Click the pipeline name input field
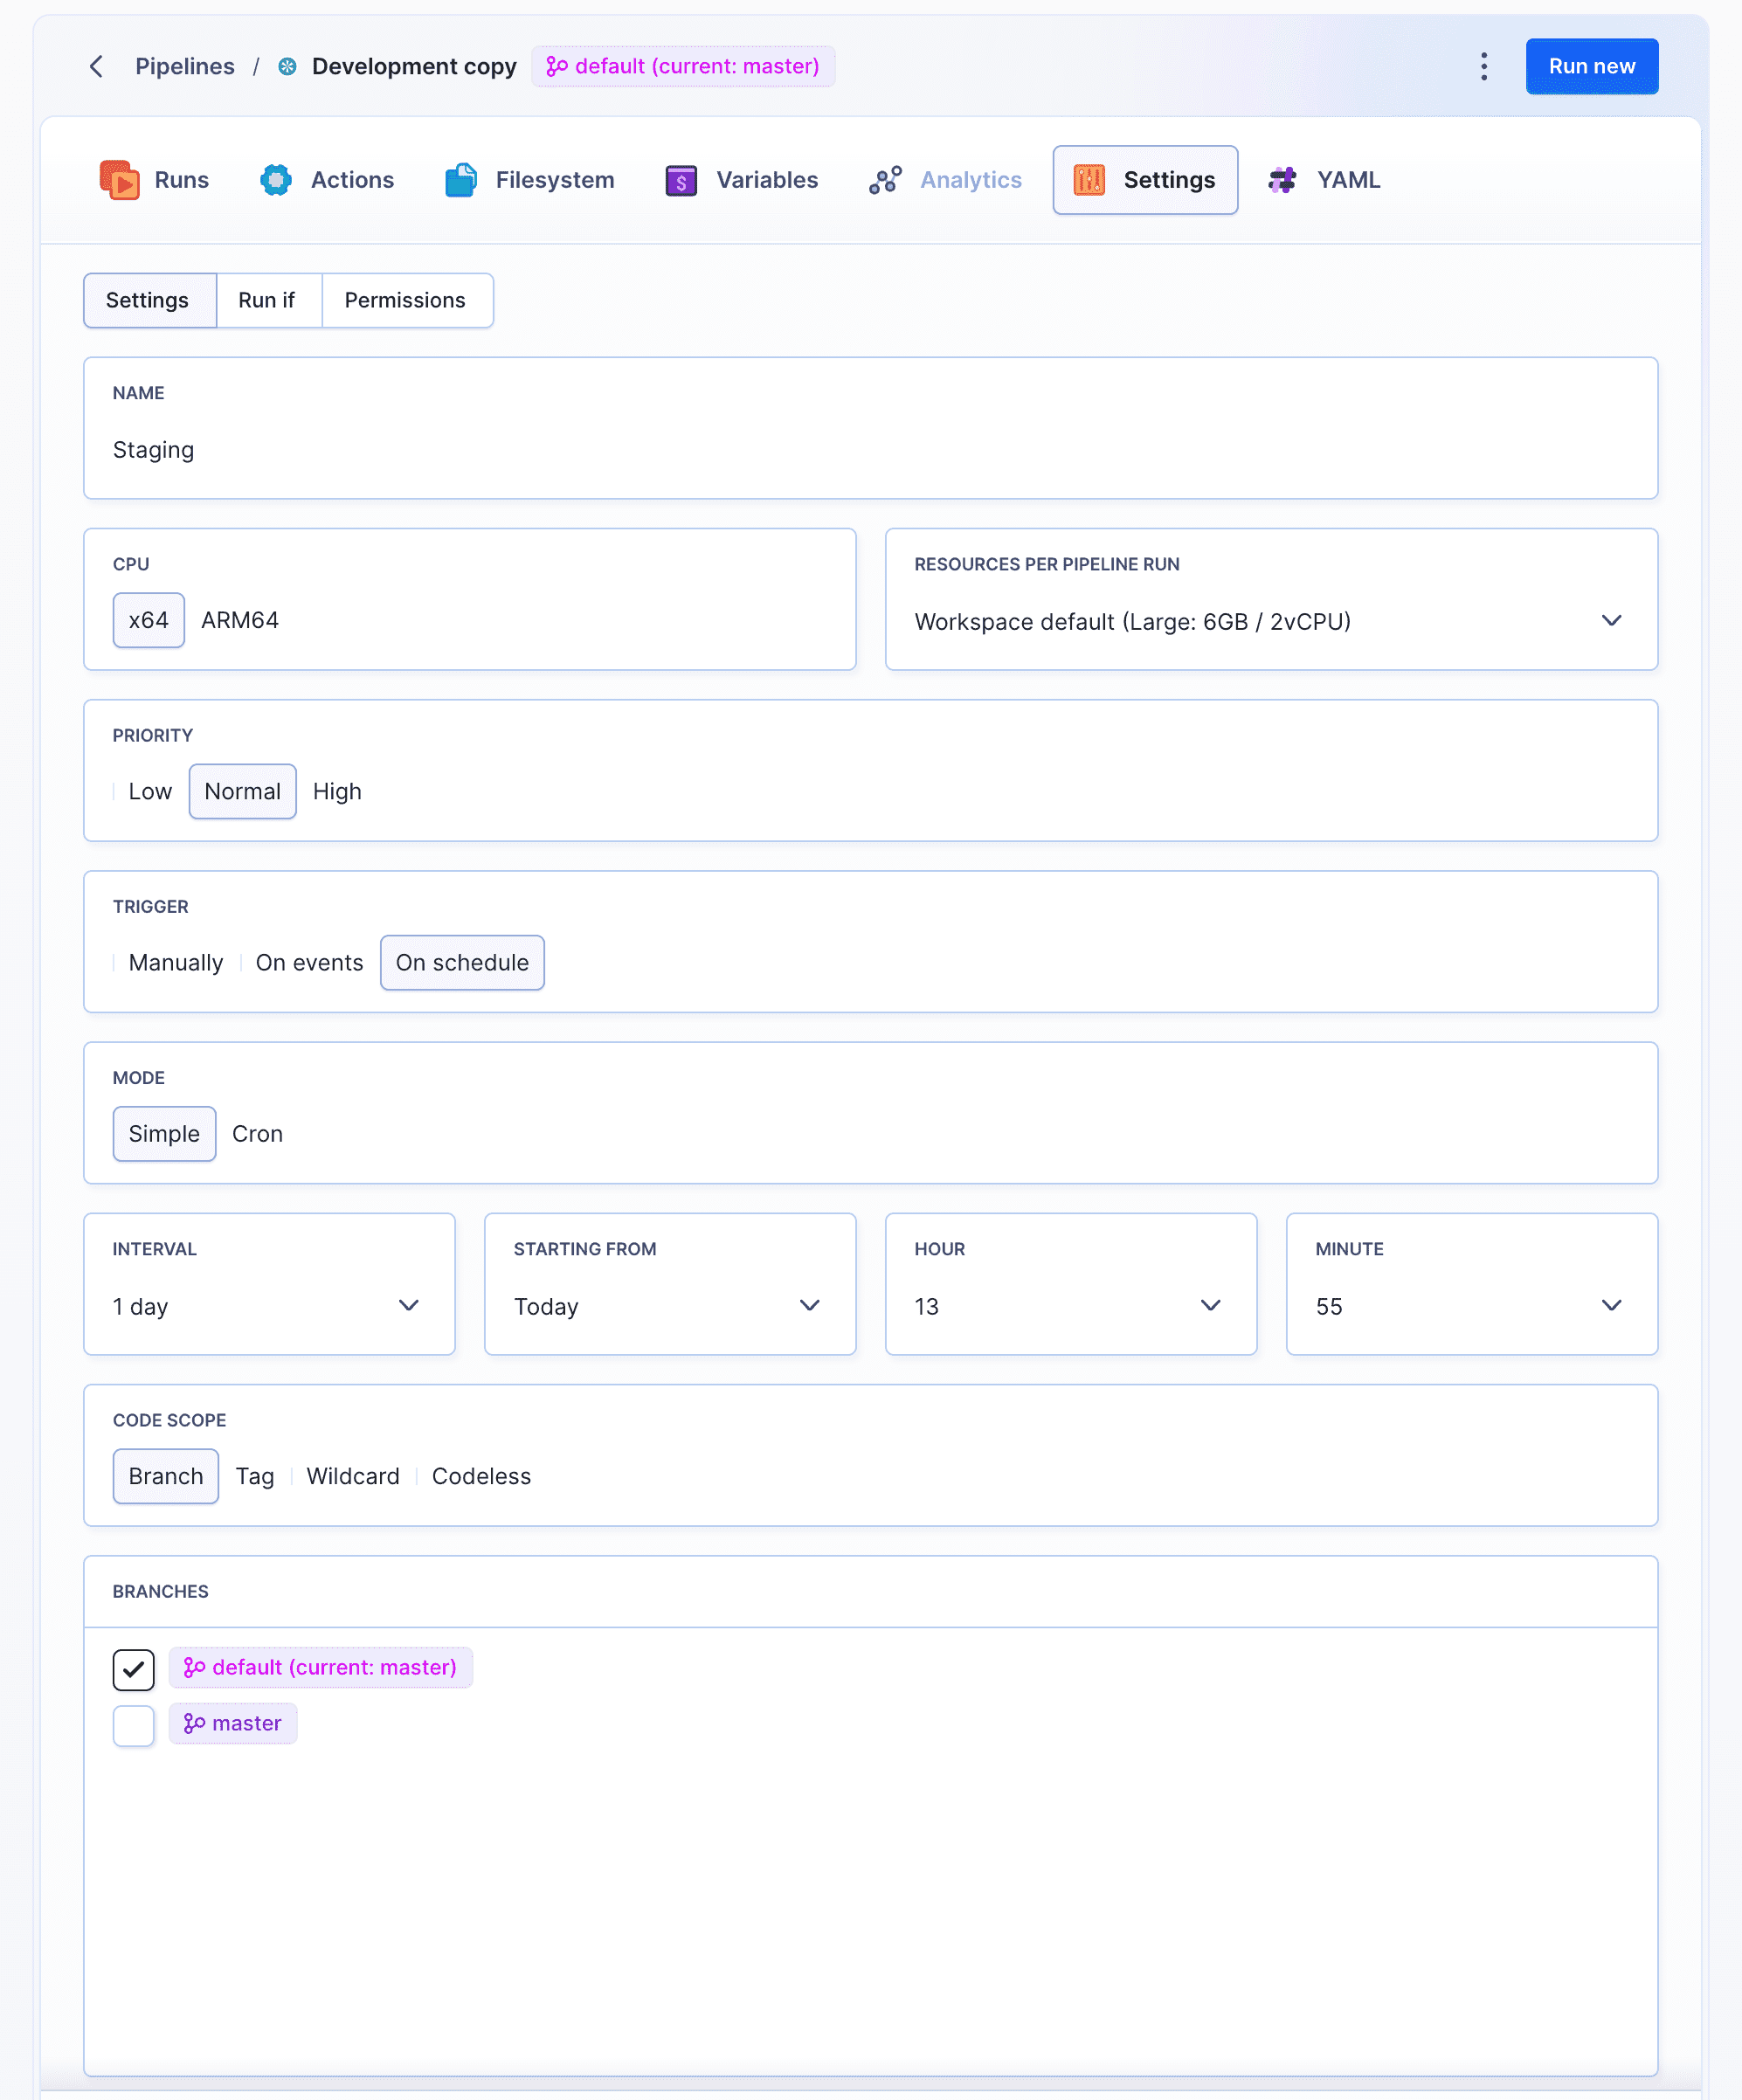Viewport: 1742px width, 2100px height. click(872, 448)
